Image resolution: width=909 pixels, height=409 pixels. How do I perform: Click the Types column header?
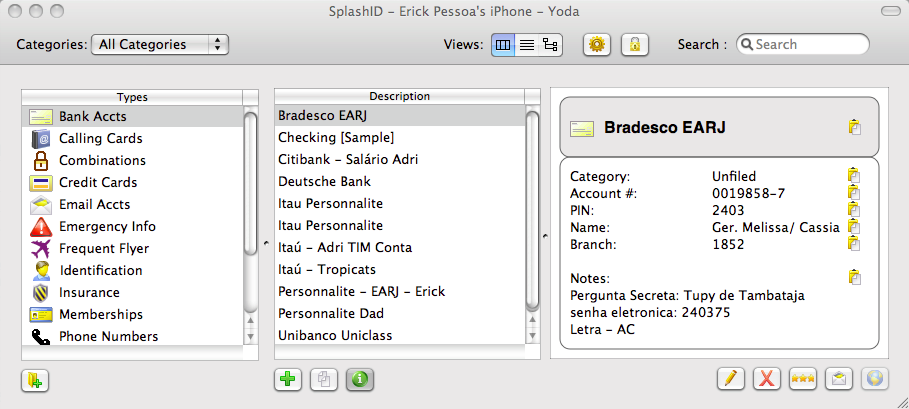[132, 97]
